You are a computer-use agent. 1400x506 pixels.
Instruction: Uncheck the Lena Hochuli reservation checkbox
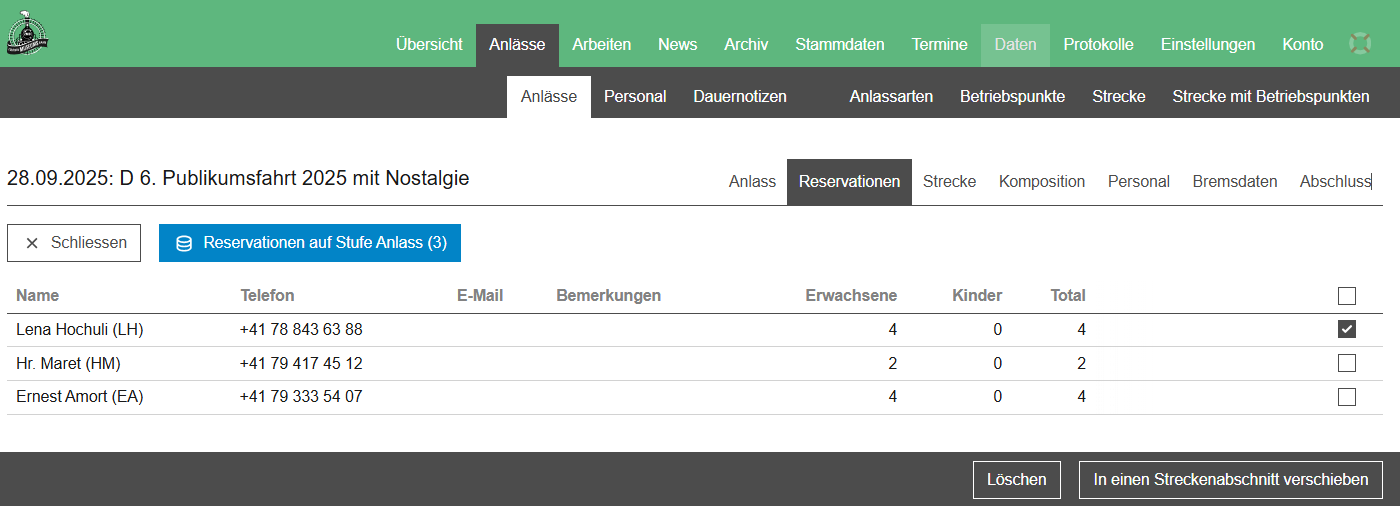pos(1347,330)
